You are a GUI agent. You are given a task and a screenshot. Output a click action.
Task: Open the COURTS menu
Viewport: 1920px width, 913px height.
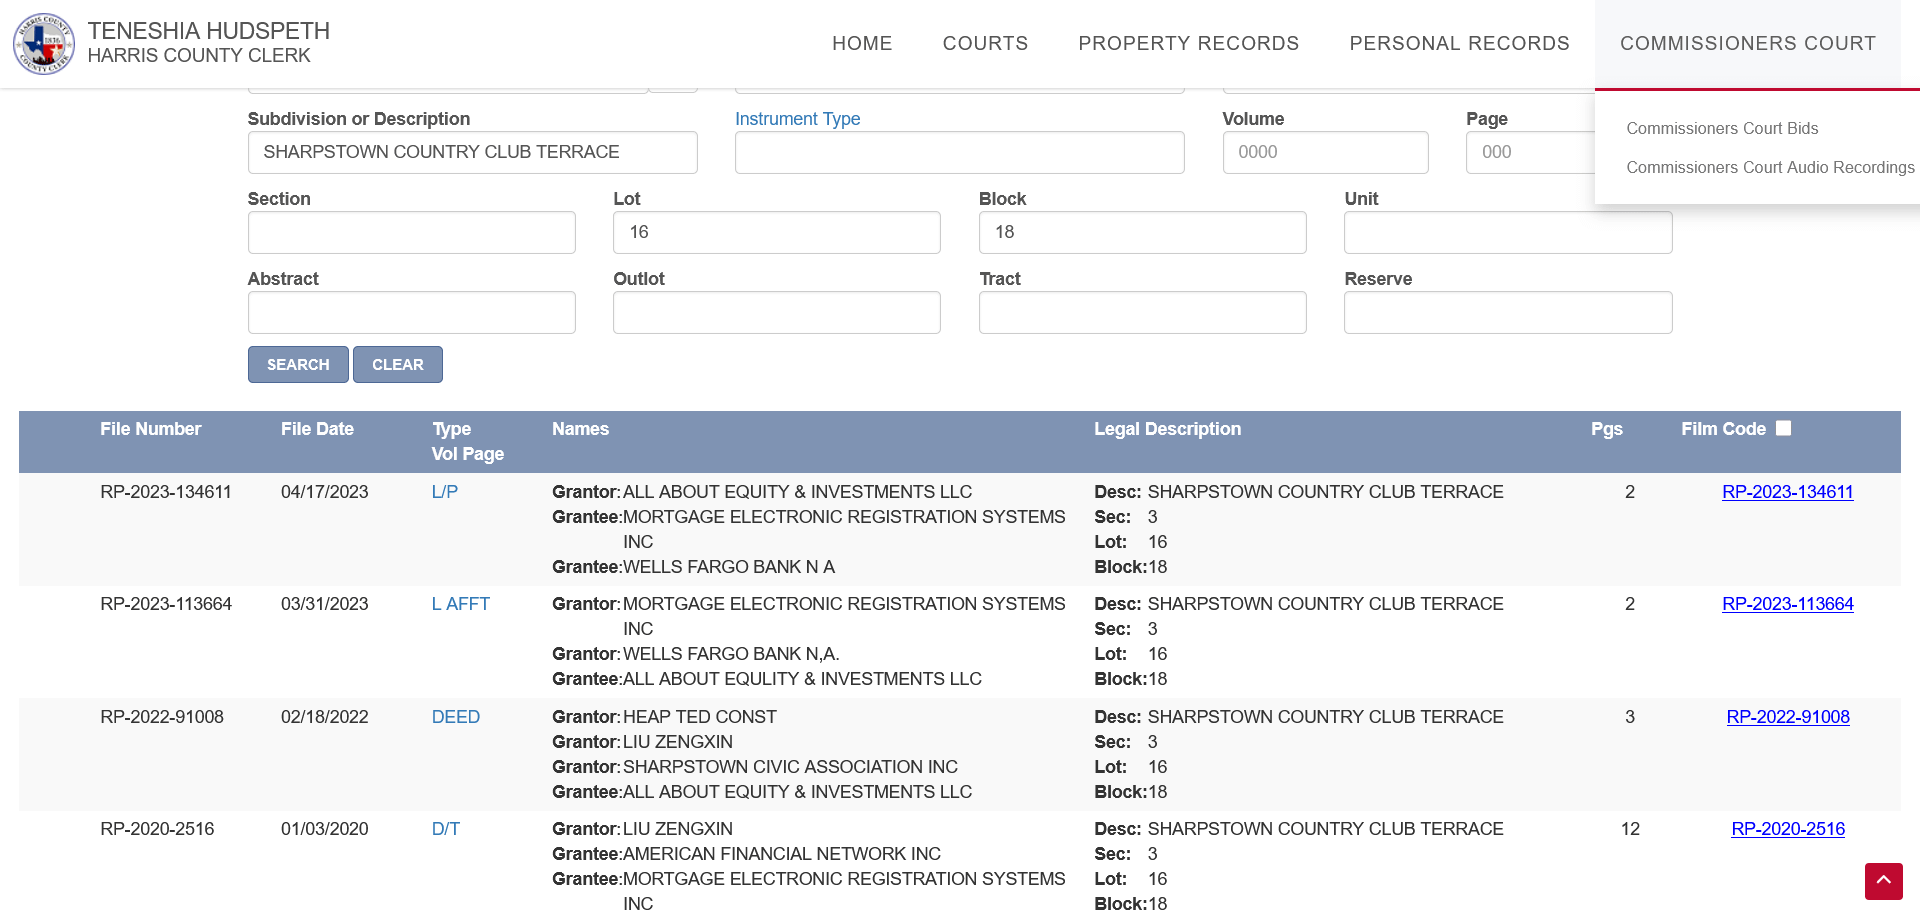click(x=985, y=43)
